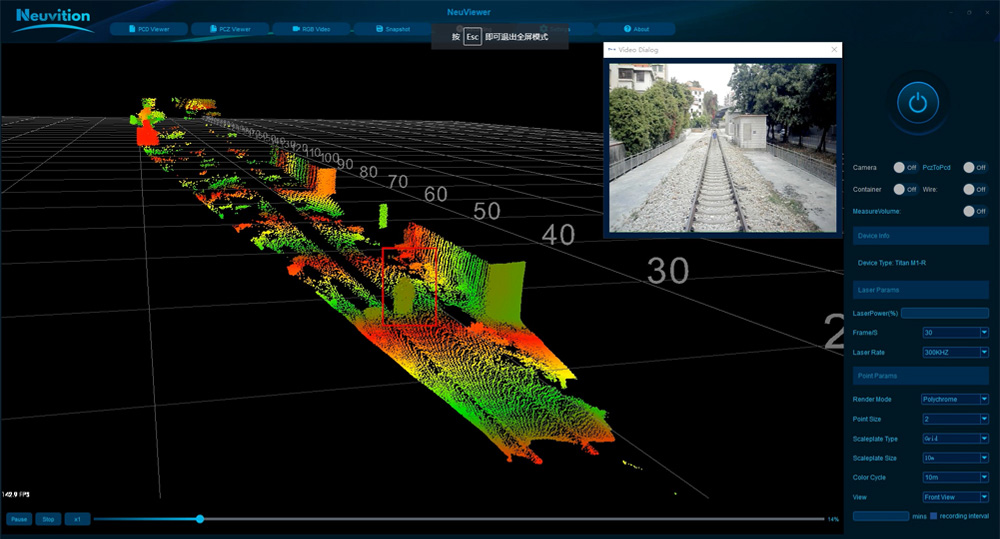Click the LaserPower(%) input field
The width and height of the screenshot is (1000, 539).
[945, 313]
